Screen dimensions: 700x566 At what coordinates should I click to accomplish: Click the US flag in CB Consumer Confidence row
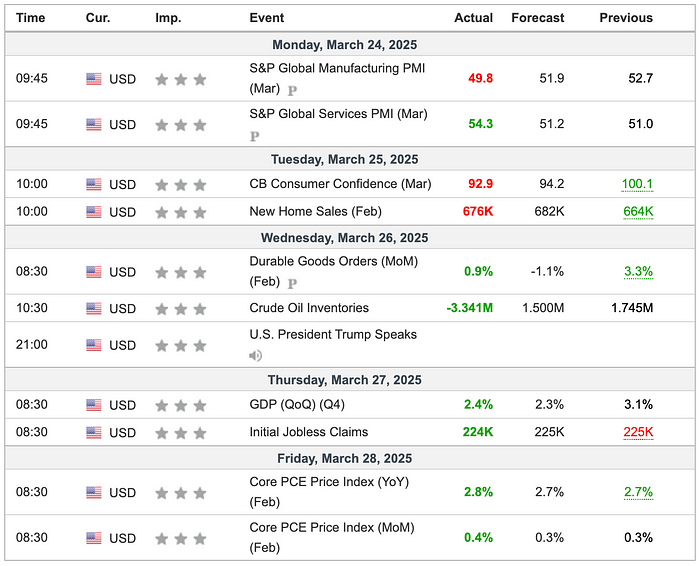94,184
